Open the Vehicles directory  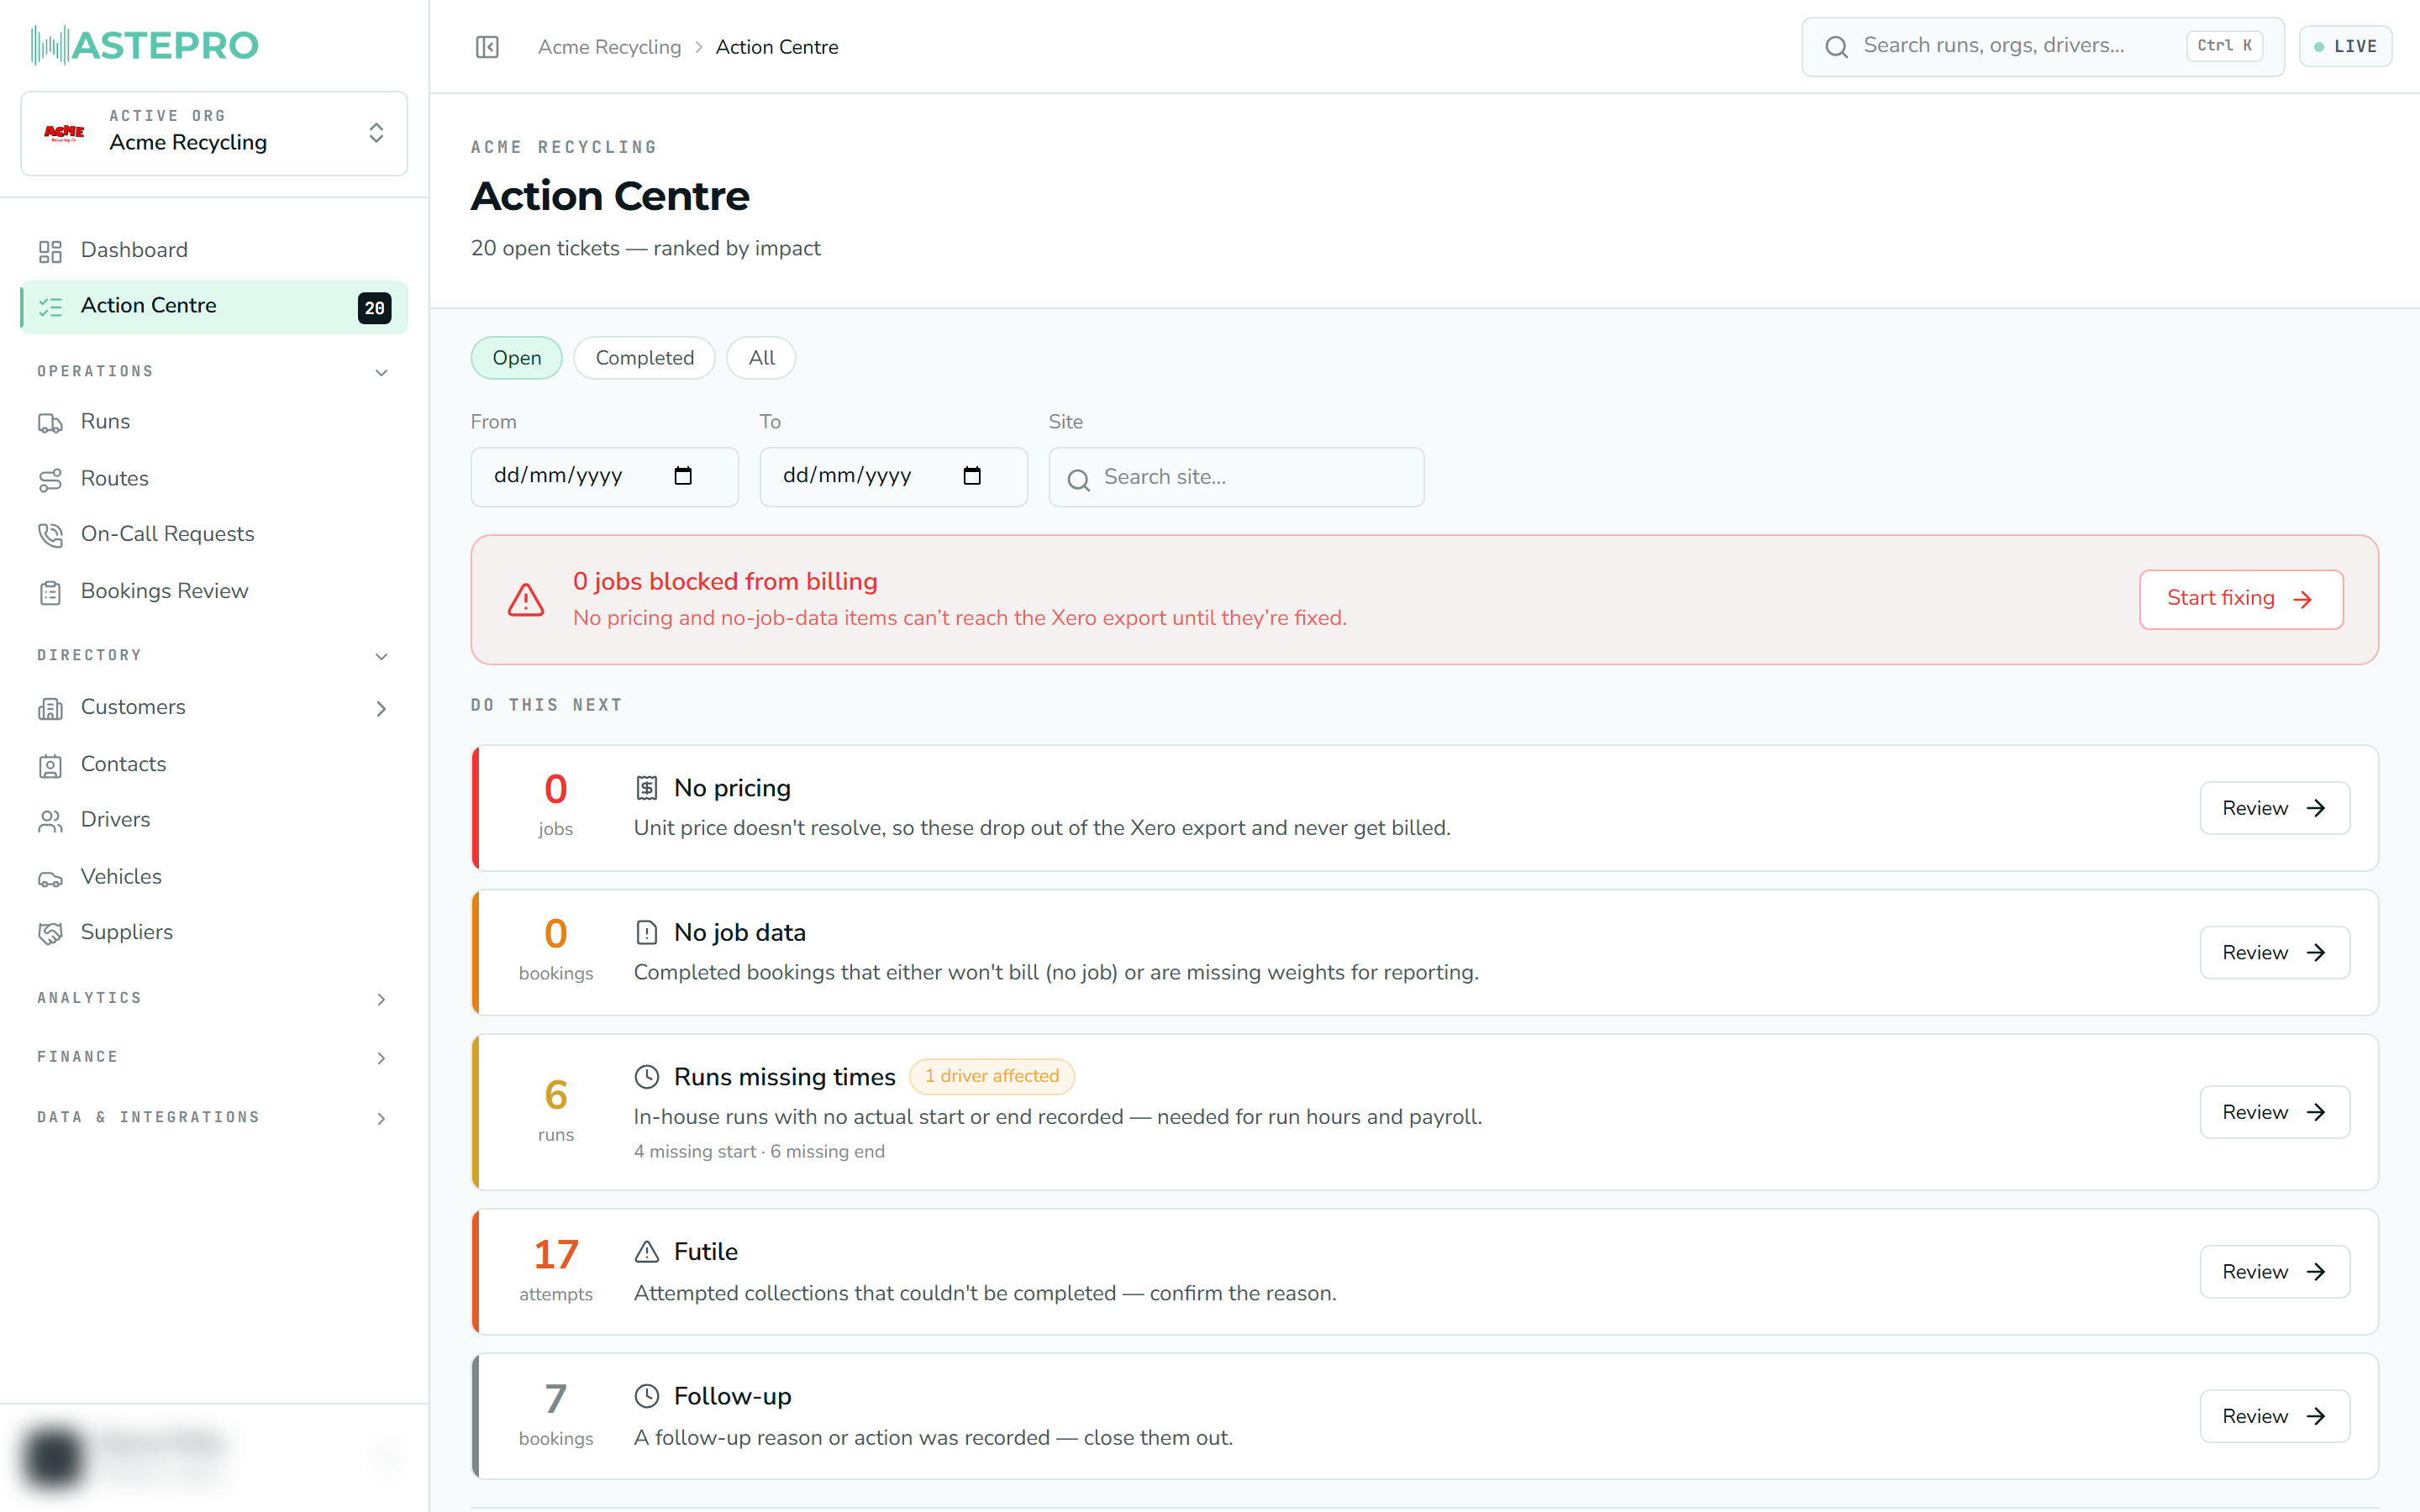[x=214, y=877]
